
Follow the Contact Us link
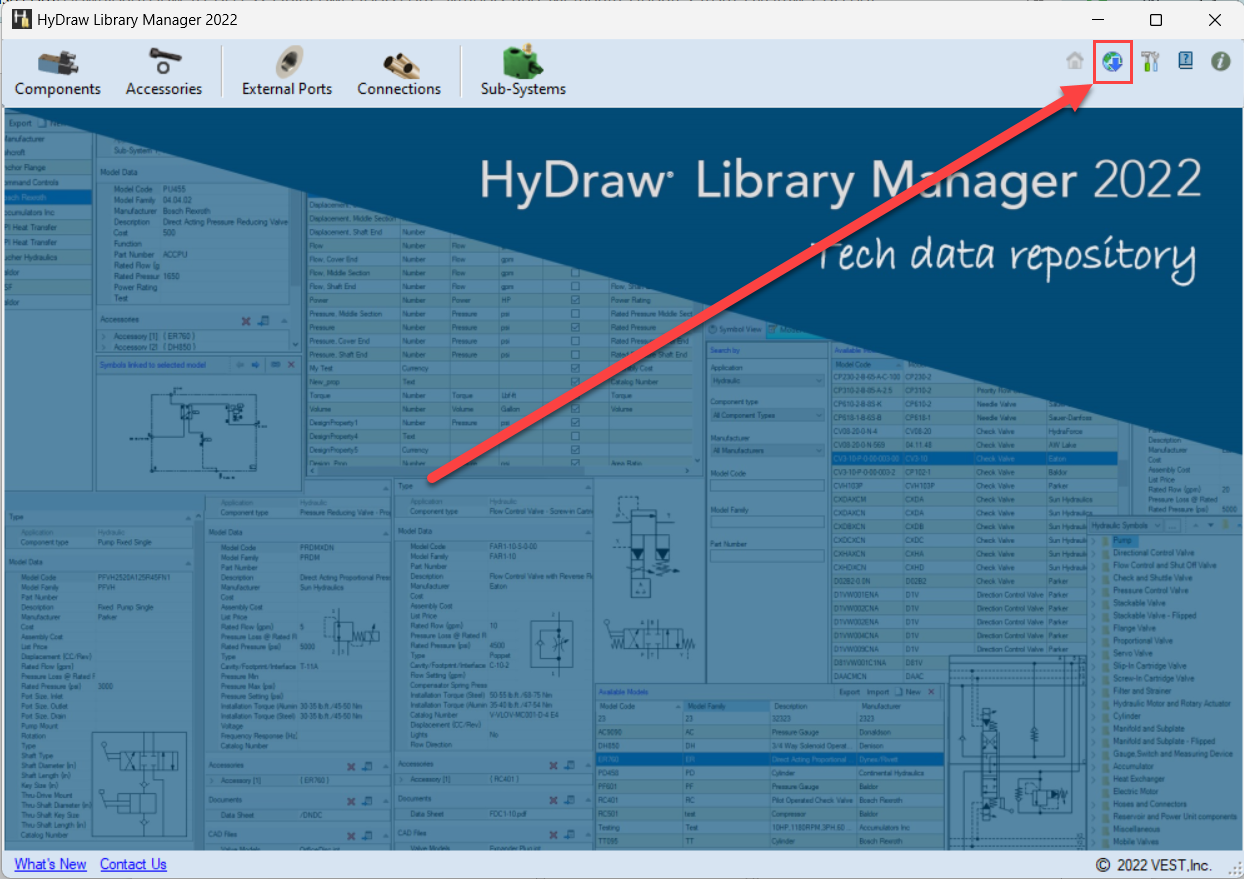133,864
